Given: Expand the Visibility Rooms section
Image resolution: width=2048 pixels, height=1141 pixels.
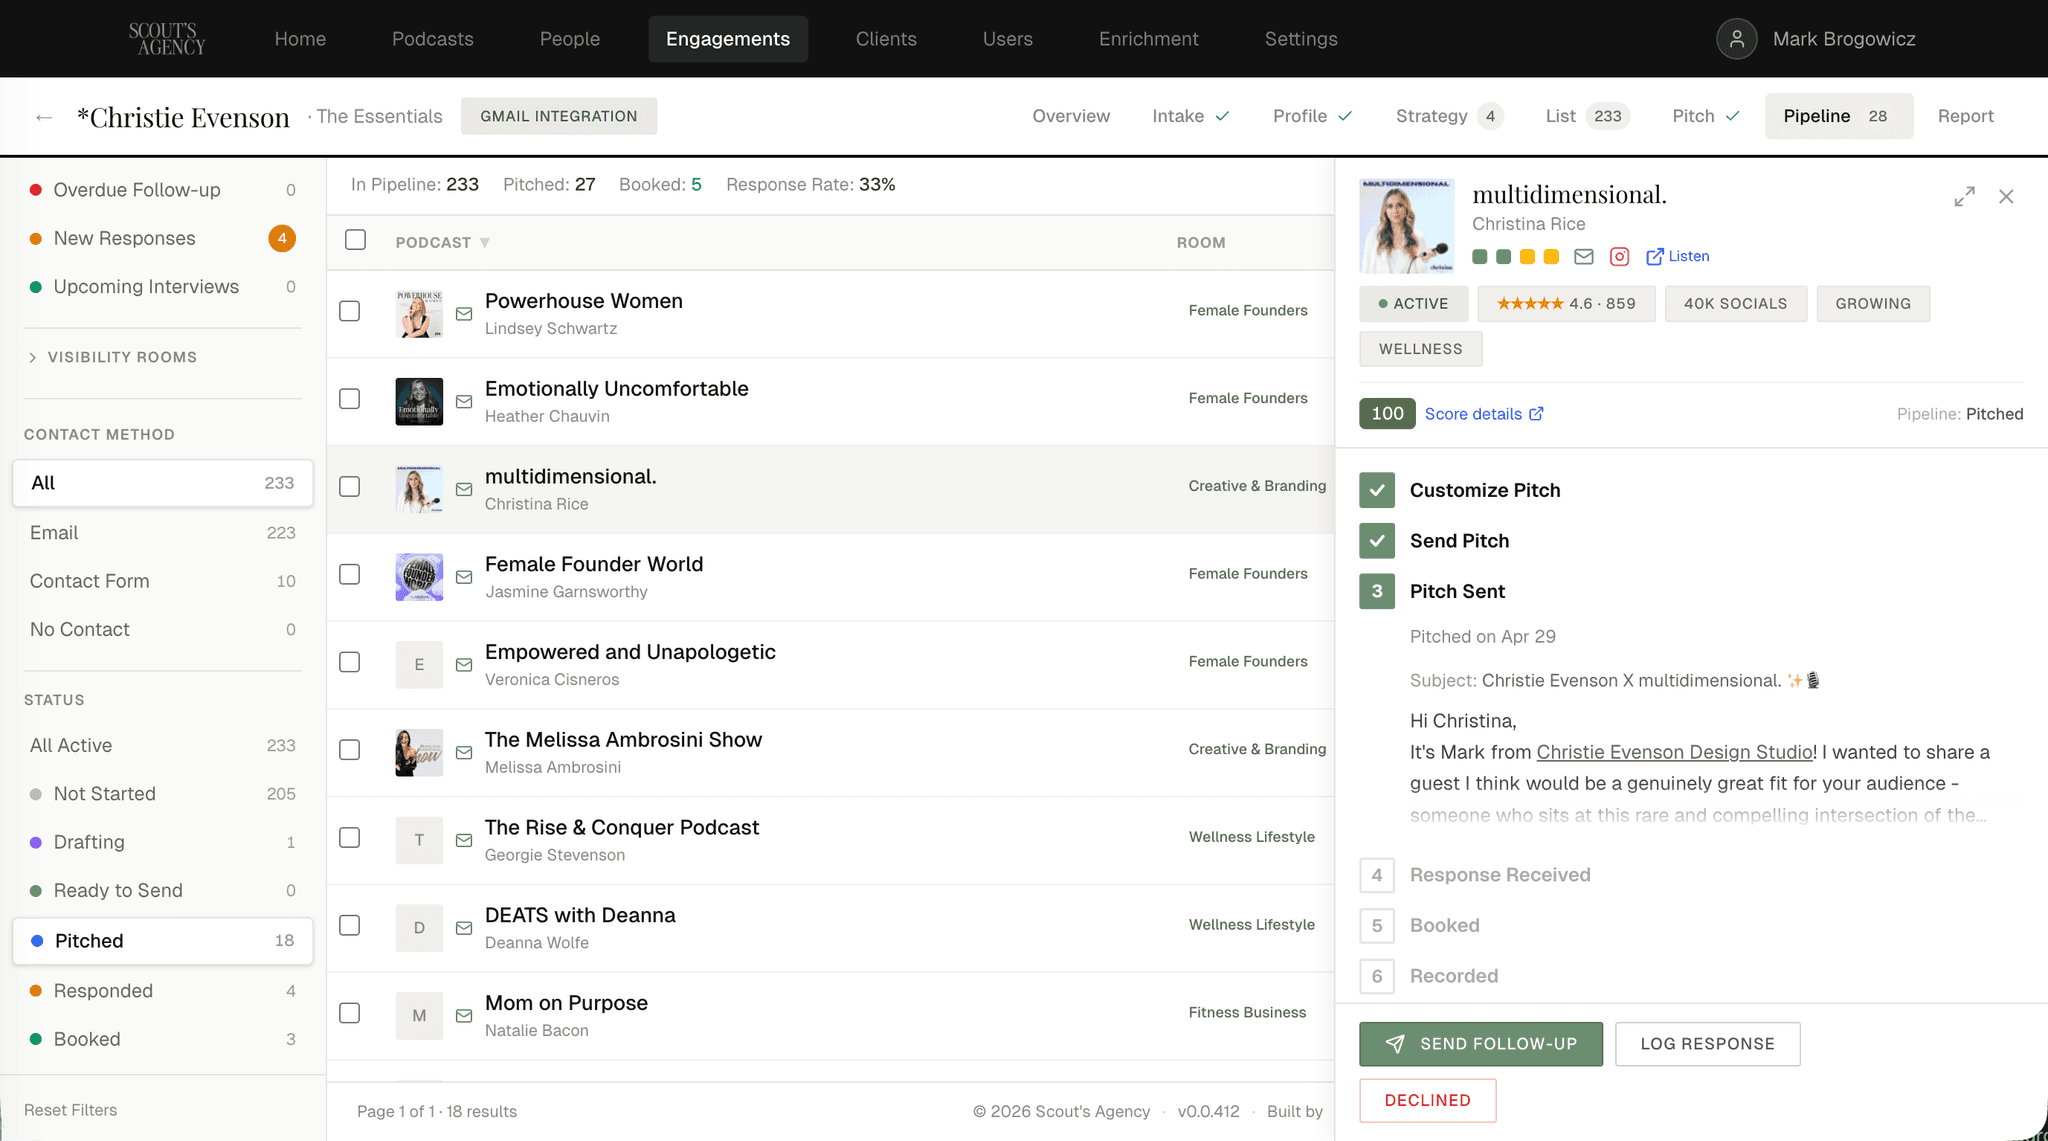Looking at the screenshot, I should (112, 357).
